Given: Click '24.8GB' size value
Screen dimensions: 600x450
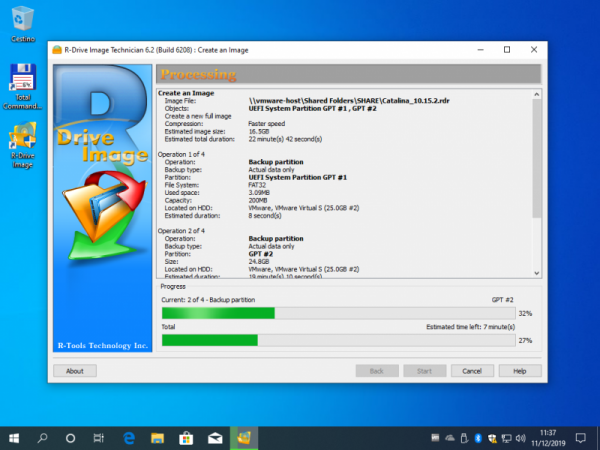Looking at the screenshot, I should pyautogui.click(x=259, y=261).
